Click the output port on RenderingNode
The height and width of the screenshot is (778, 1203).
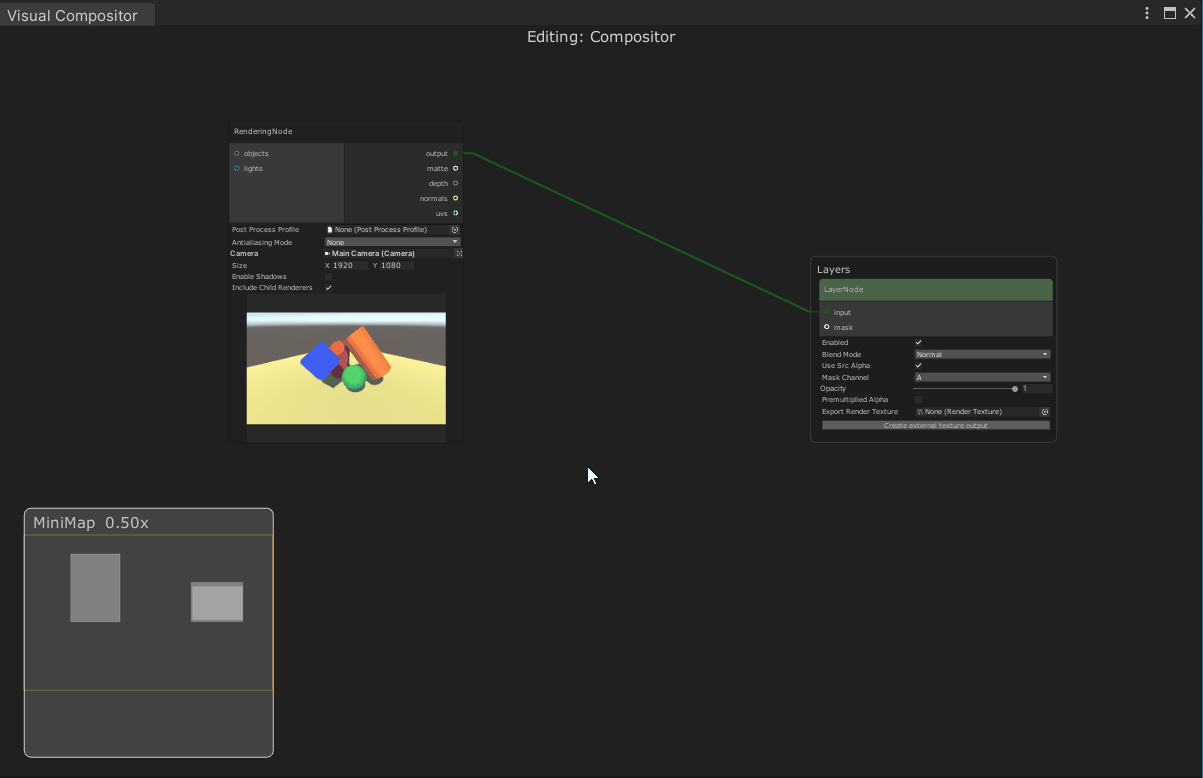pyautogui.click(x=457, y=153)
